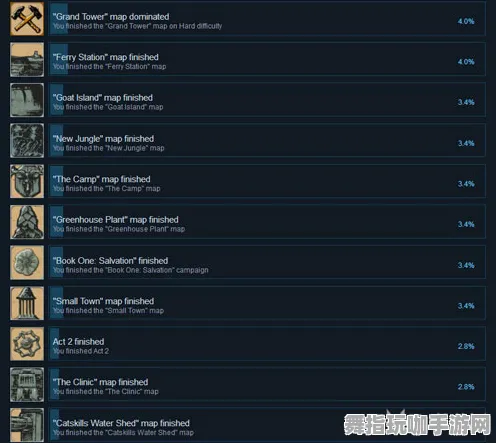
Task: Open the "Ferry Station" map finished entry
Action: pos(267,59)
